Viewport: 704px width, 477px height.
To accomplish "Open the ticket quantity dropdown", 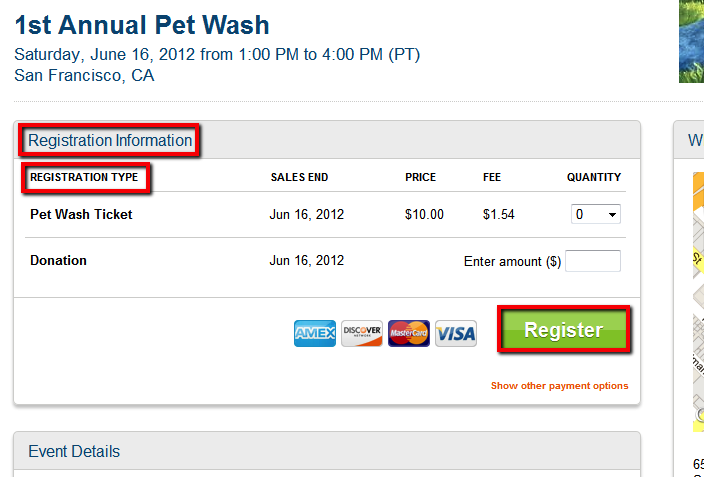I will pos(596,214).
